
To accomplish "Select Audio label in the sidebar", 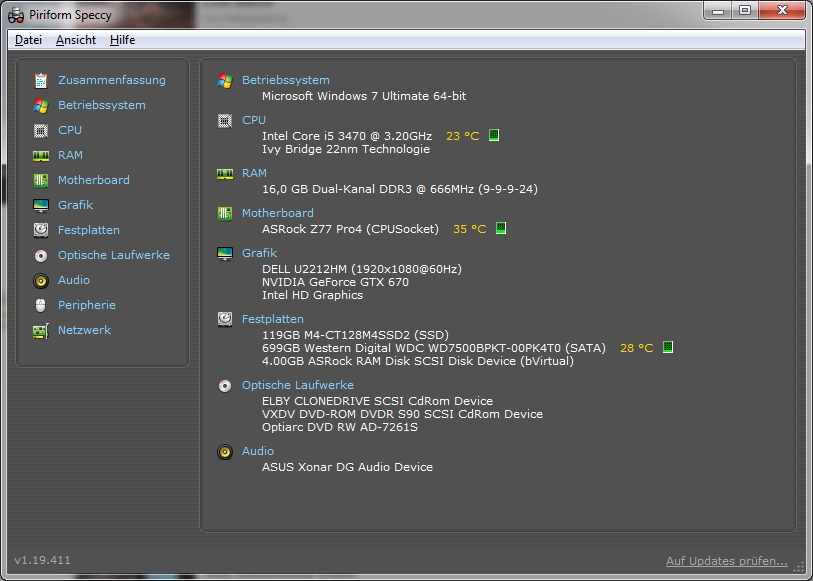I will click(74, 280).
